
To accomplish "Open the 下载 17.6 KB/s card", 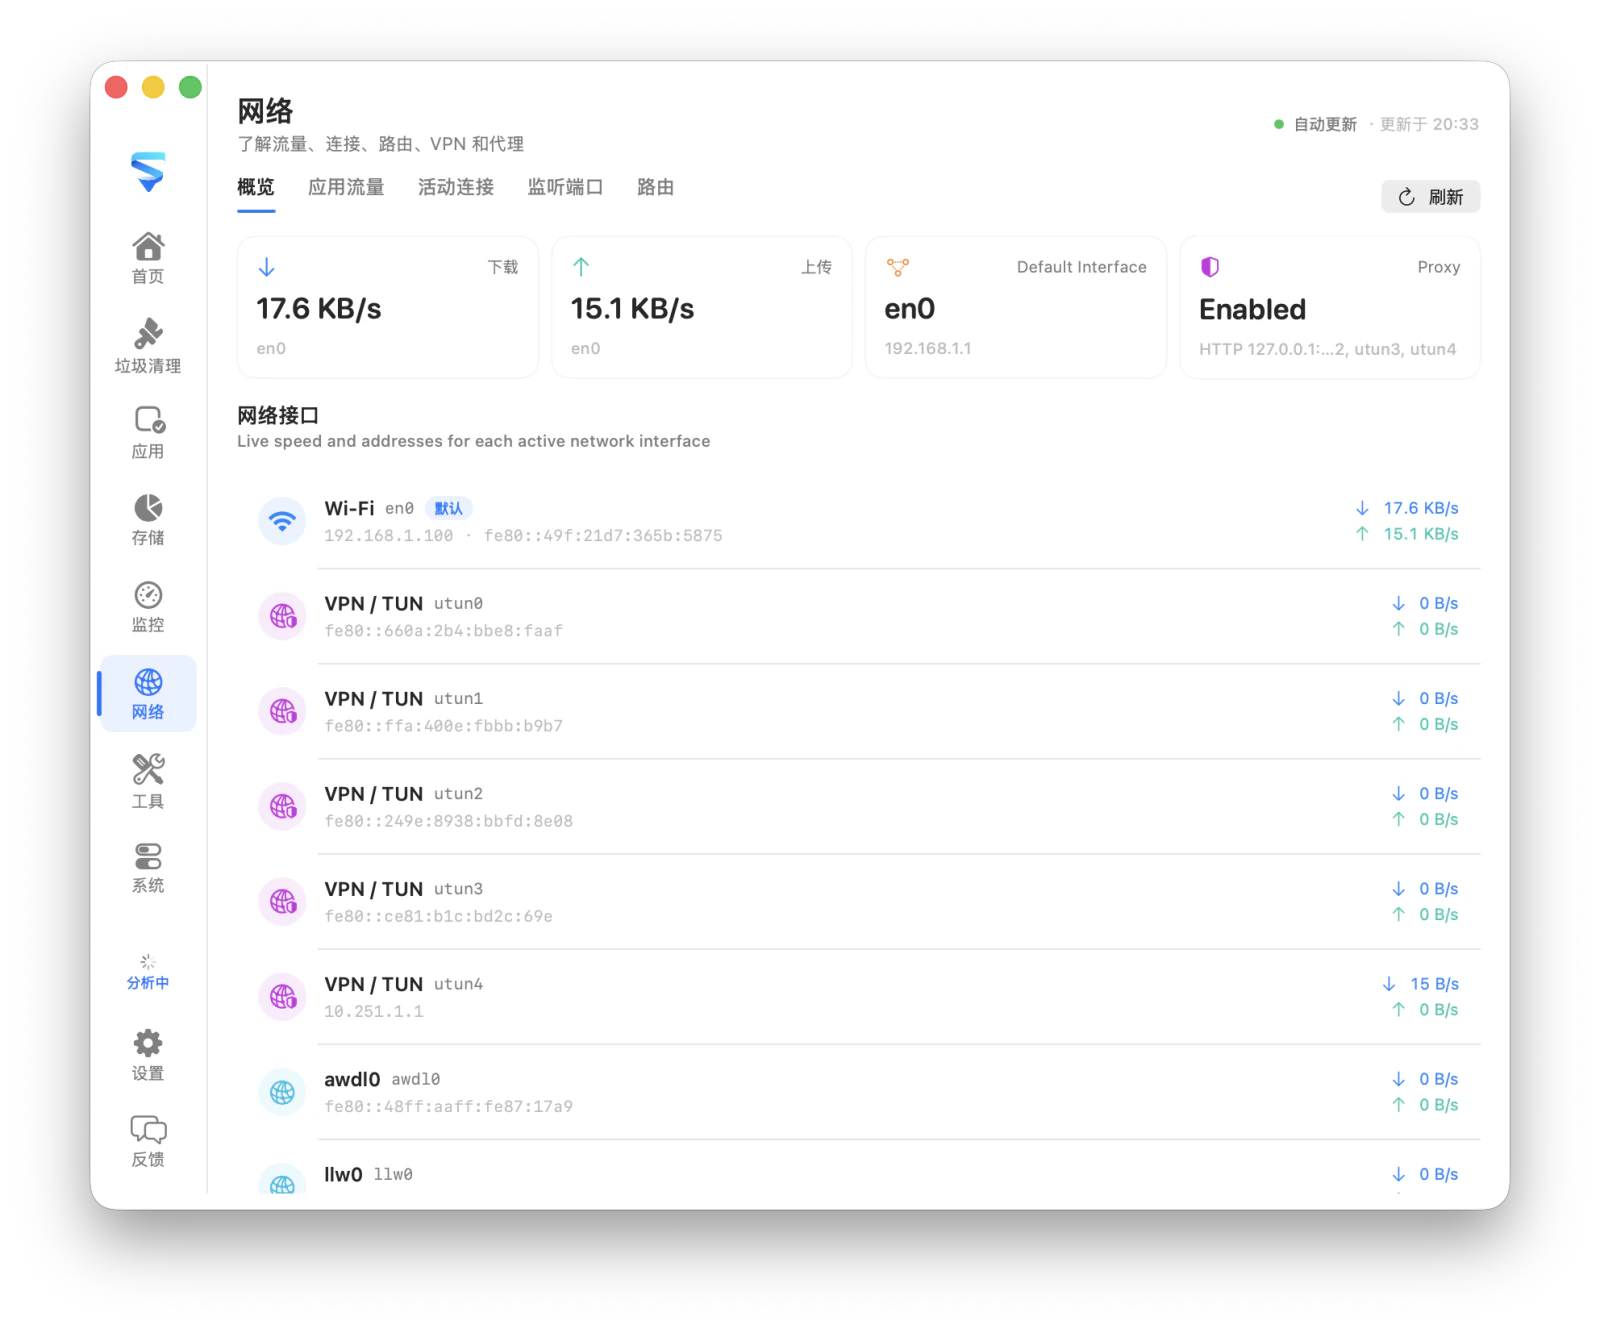I will pos(388,307).
